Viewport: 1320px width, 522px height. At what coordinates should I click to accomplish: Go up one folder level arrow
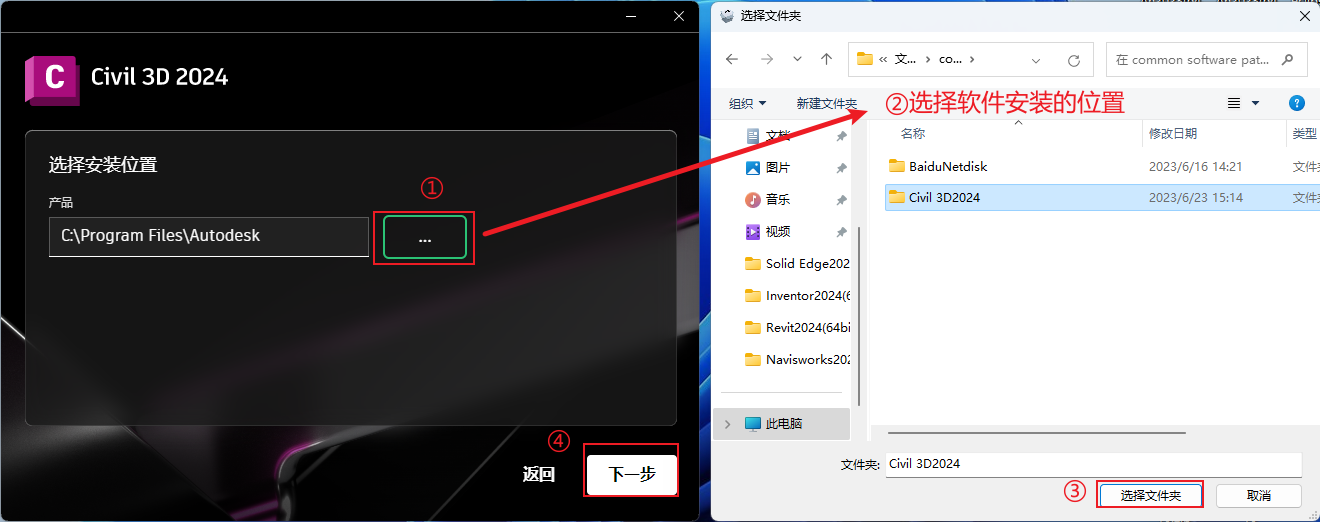tap(826, 59)
